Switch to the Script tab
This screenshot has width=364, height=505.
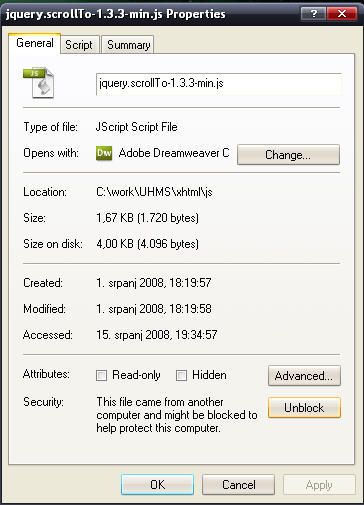coord(79,45)
